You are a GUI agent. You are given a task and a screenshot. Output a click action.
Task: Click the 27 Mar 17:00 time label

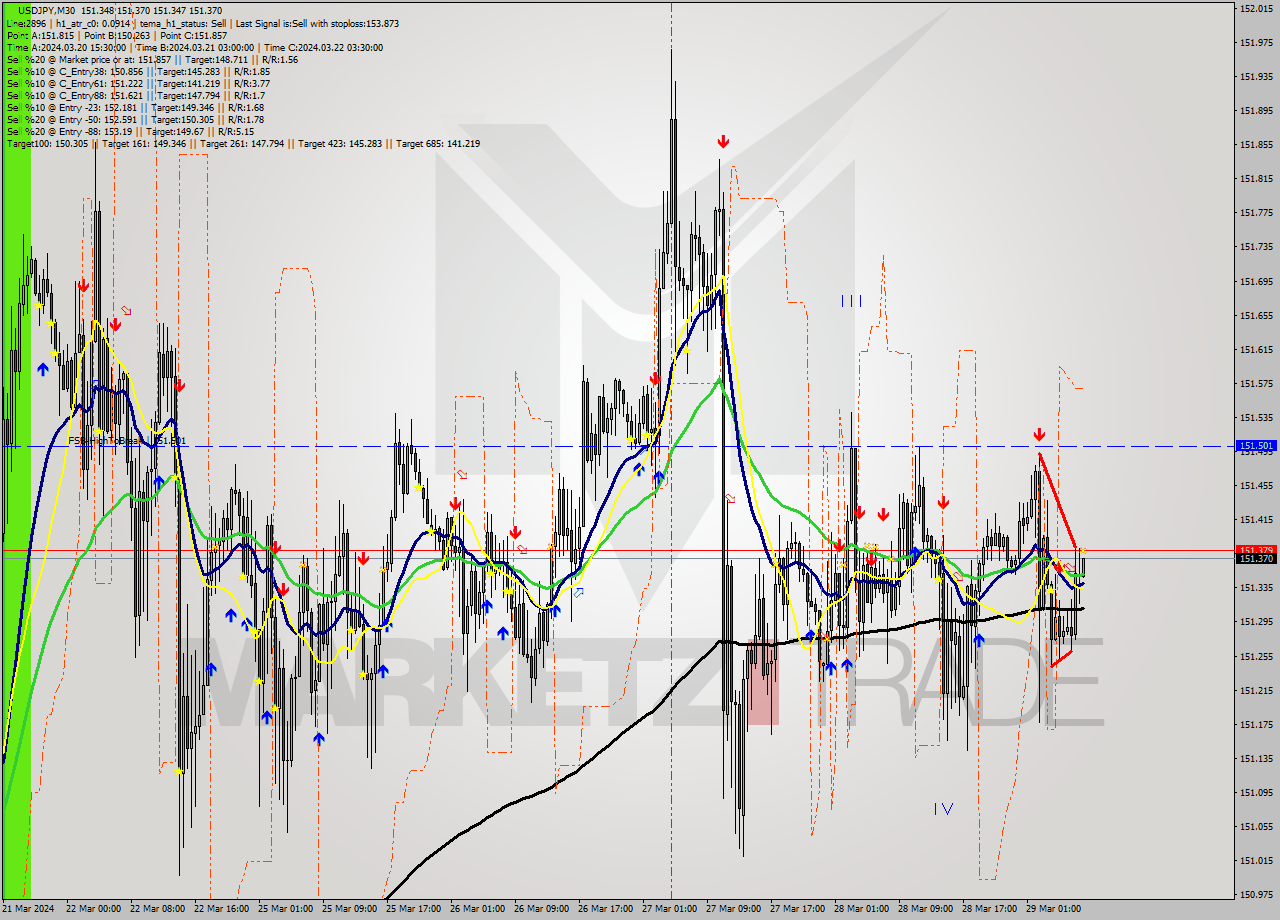tap(797, 909)
